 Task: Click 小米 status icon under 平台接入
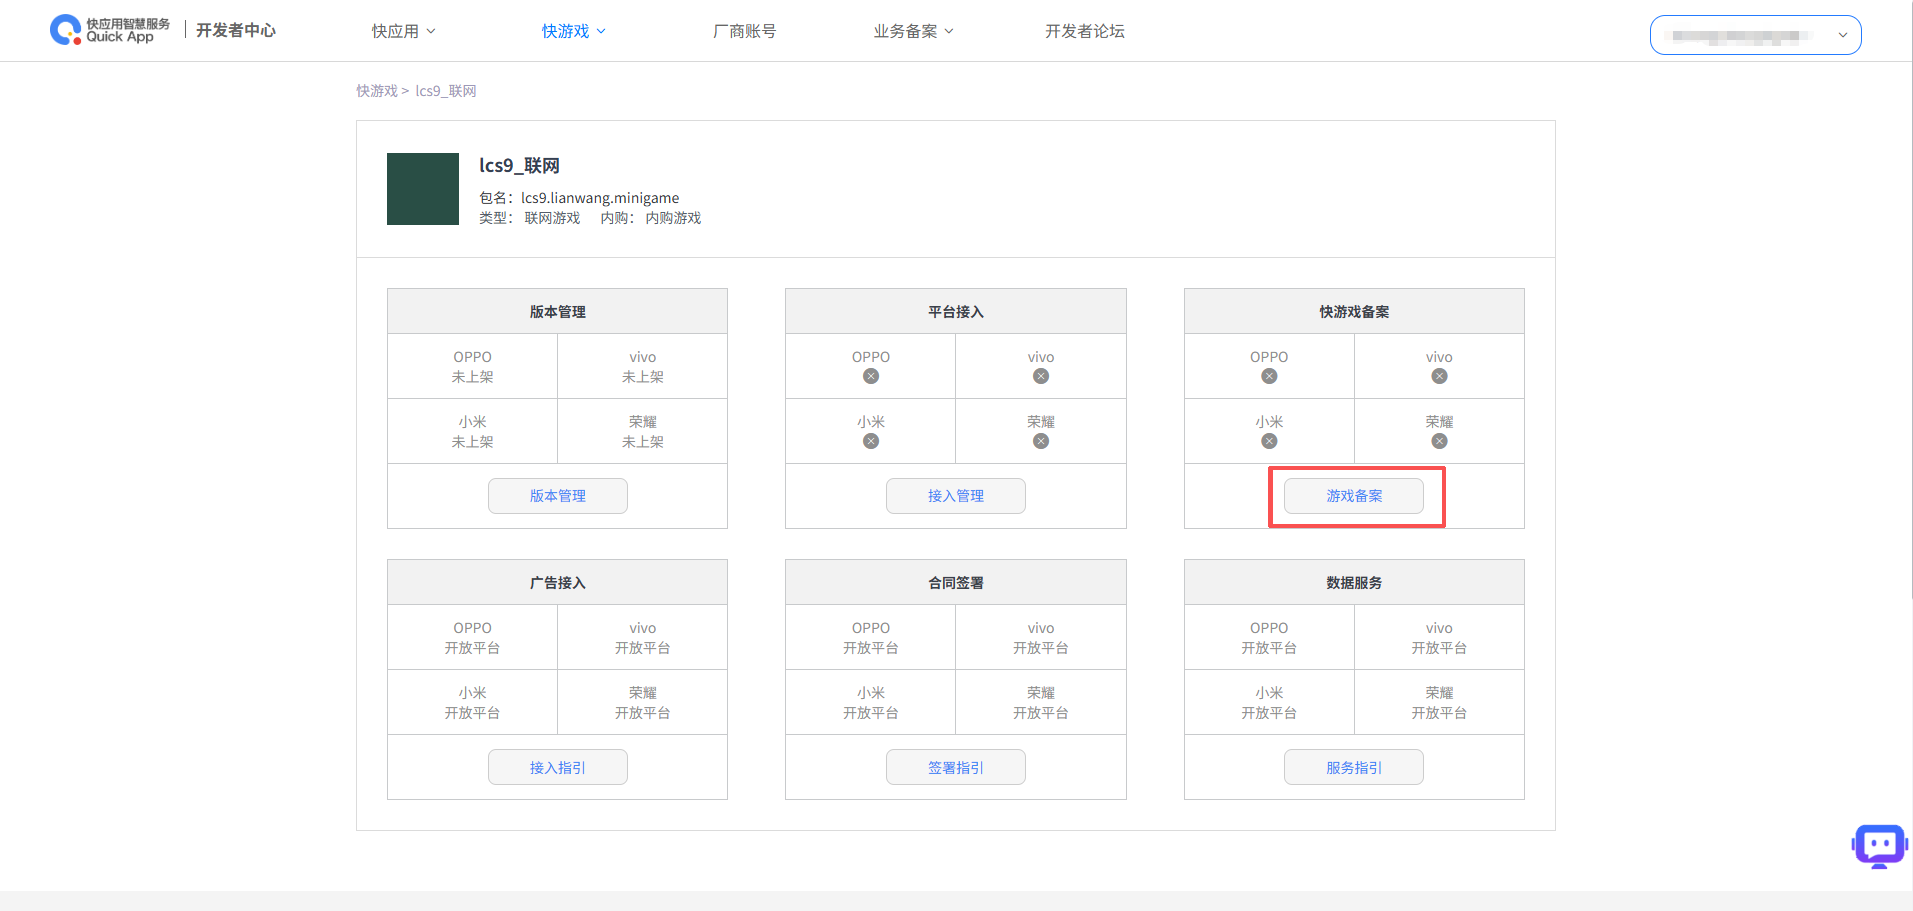click(x=871, y=442)
